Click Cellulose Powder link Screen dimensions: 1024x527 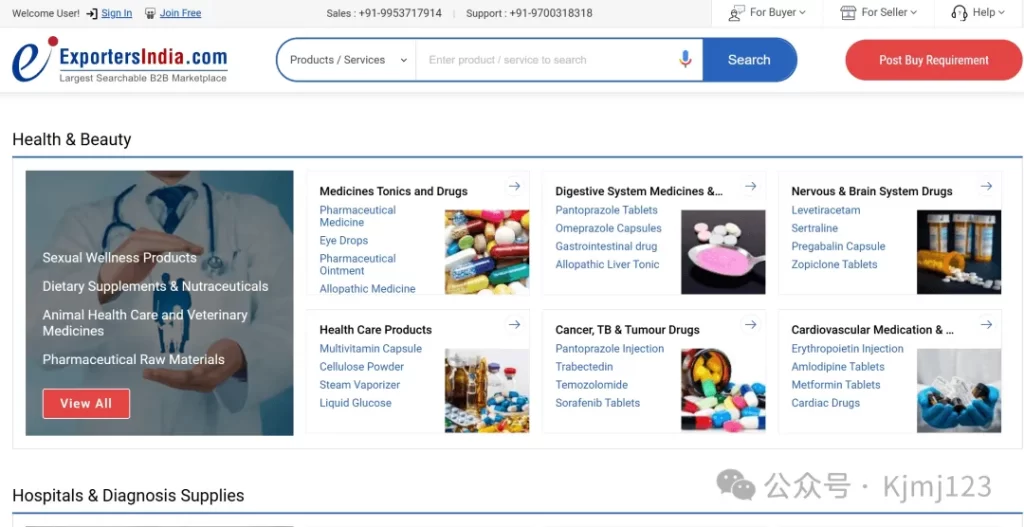point(361,367)
